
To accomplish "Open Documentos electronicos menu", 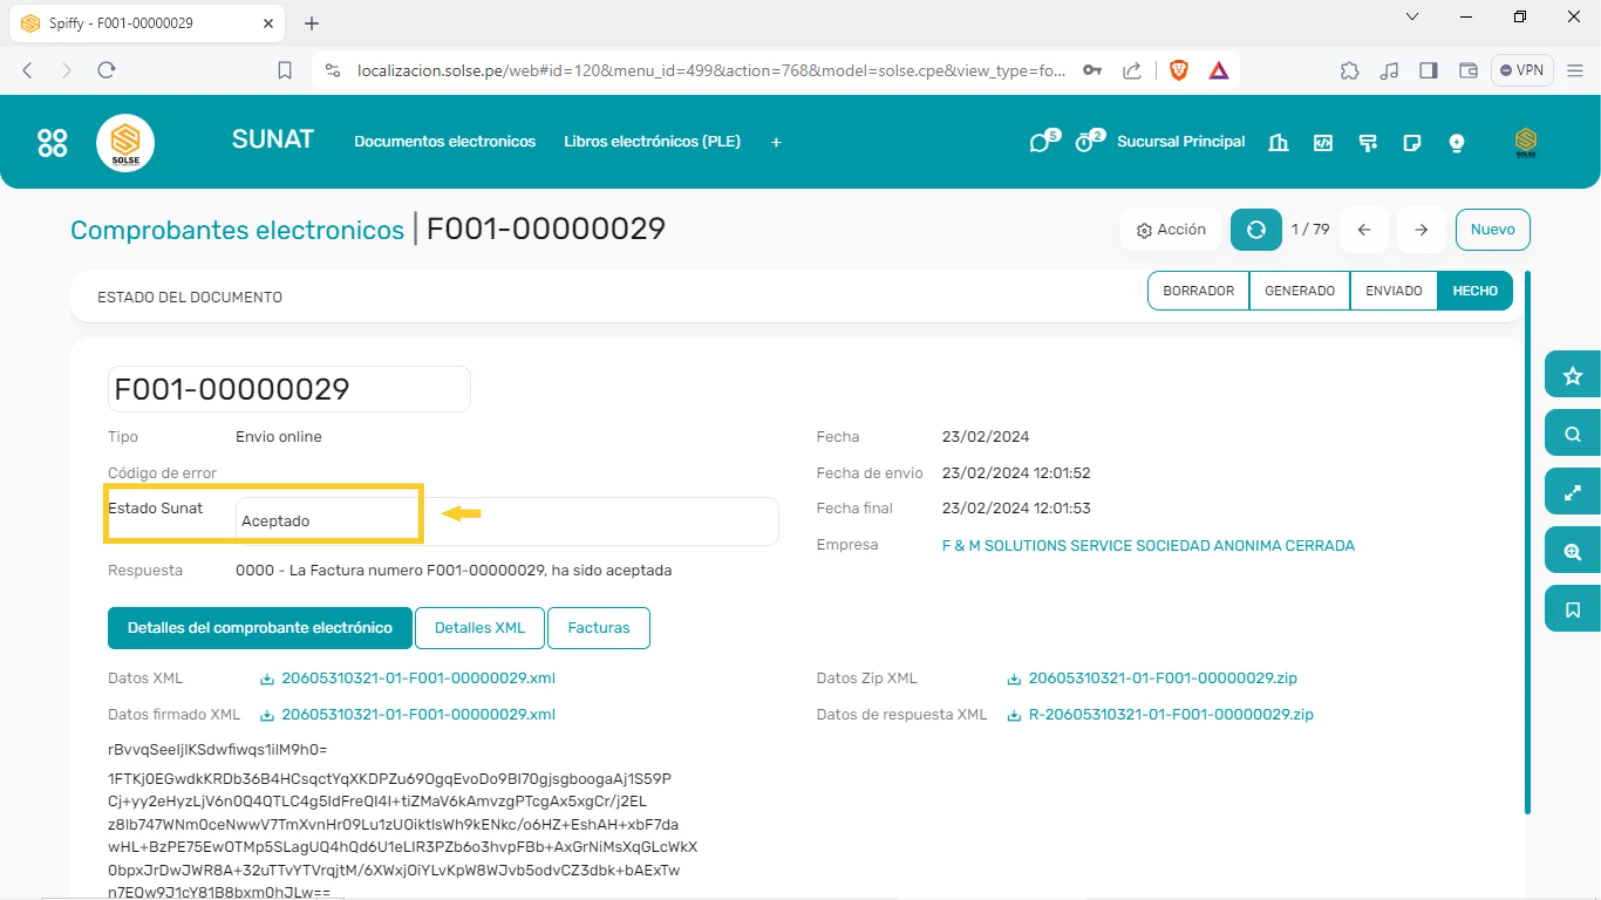I will pos(445,142).
